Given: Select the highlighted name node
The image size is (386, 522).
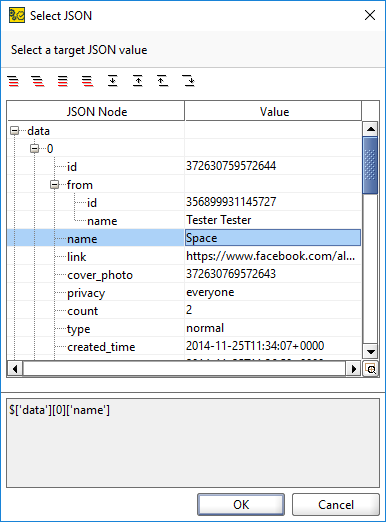Looking at the screenshot, I should click(x=82, y=239).
